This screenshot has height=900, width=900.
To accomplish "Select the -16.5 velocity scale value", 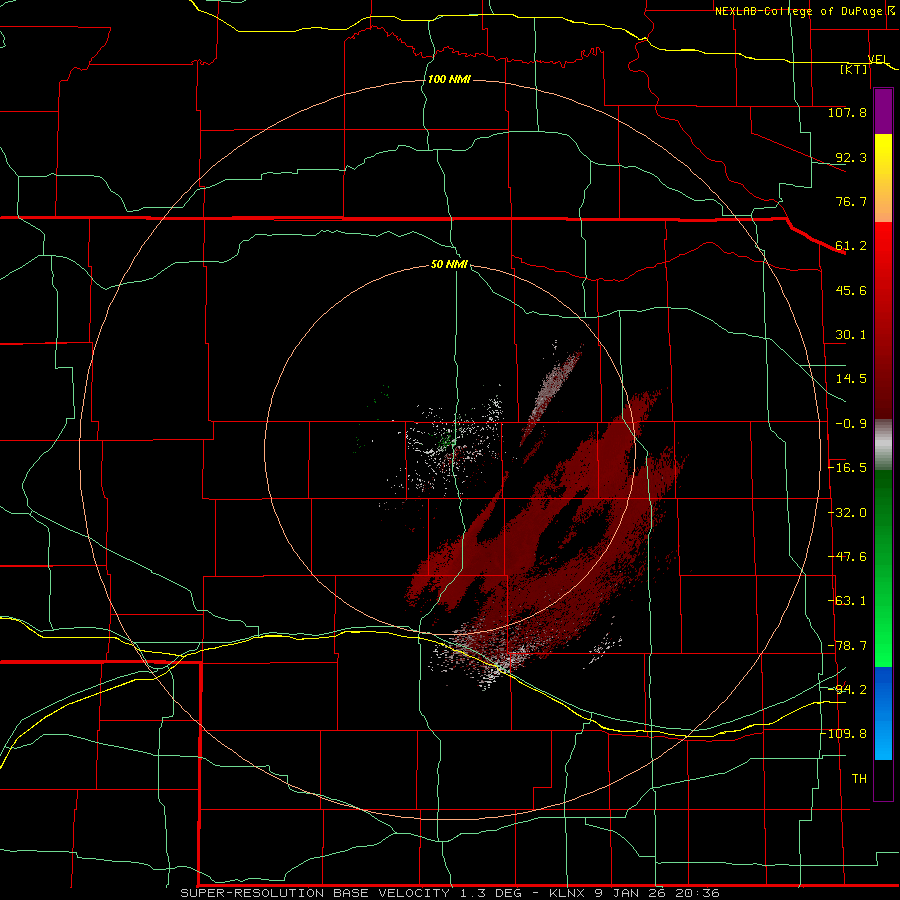I will click(847, 468).
